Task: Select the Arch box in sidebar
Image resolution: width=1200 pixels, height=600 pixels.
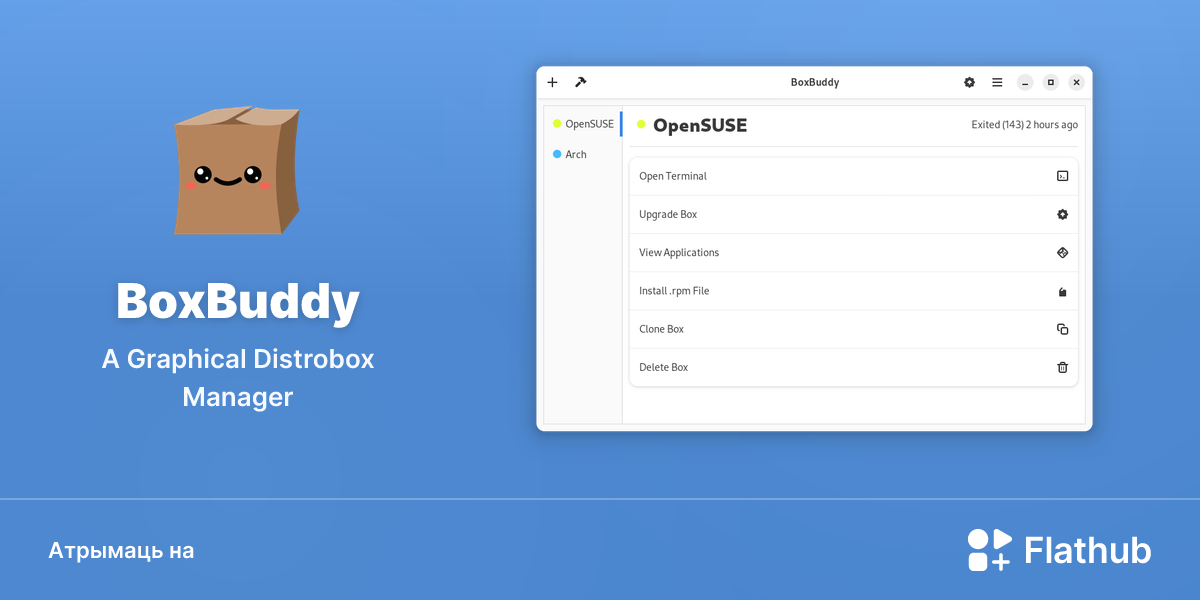Action: click(583, 154)
